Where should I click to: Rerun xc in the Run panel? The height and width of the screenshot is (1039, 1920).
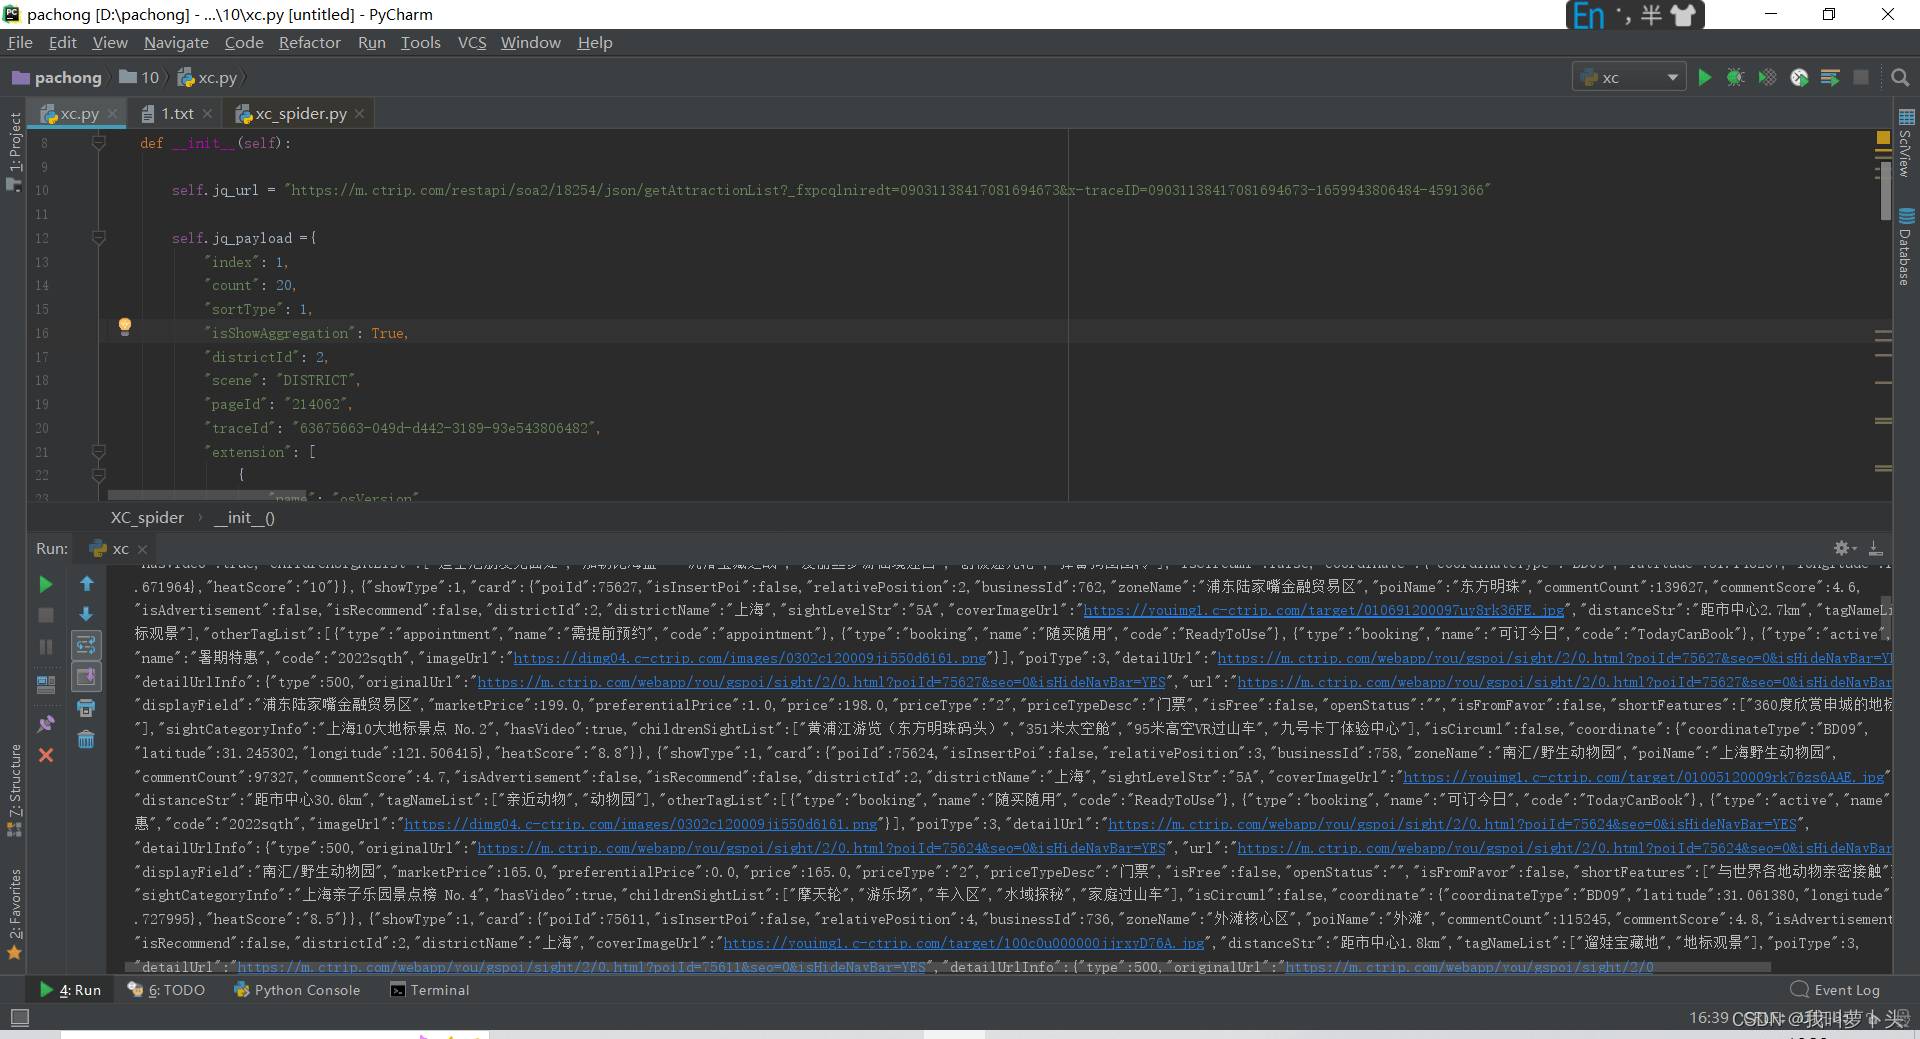pyautogui.click(x=45, y=584)
